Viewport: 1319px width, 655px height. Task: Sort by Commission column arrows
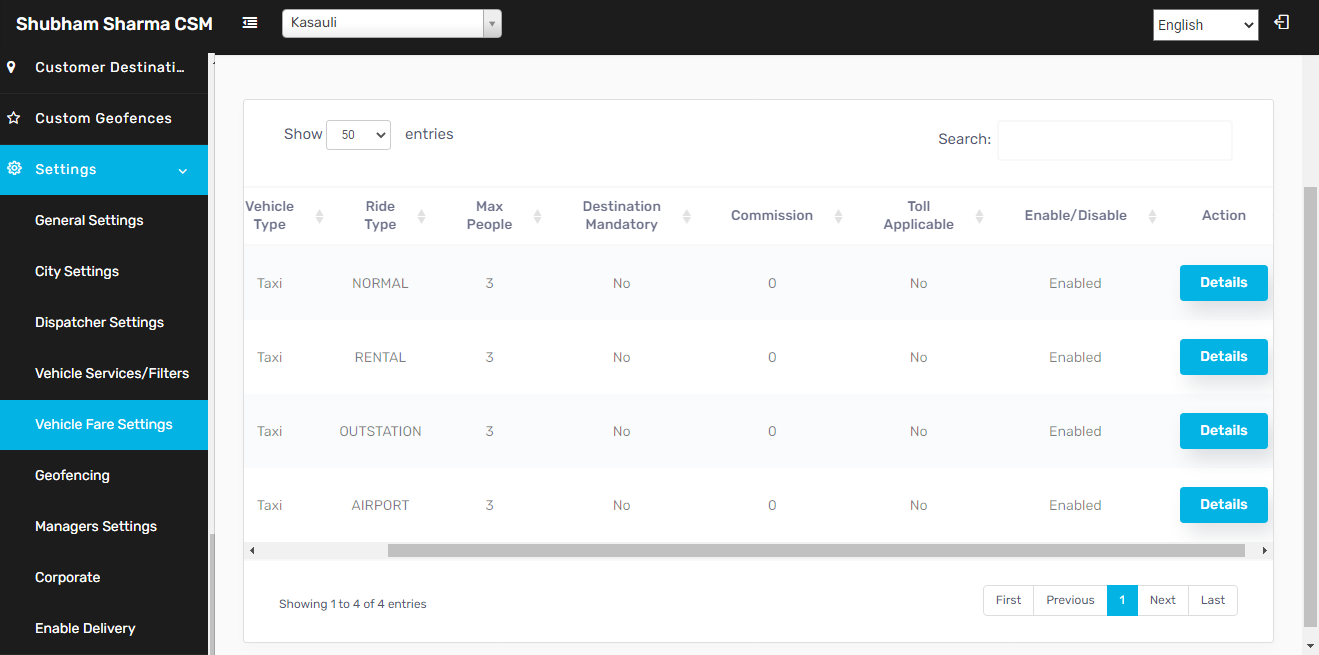pyautogui.click(x=838, y=216)
